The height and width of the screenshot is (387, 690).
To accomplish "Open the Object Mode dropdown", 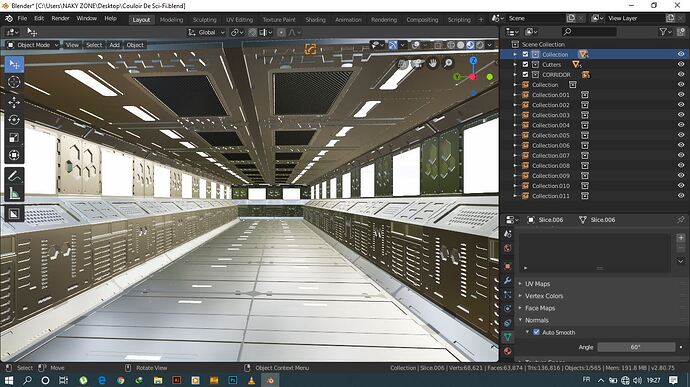I will 33,45.
